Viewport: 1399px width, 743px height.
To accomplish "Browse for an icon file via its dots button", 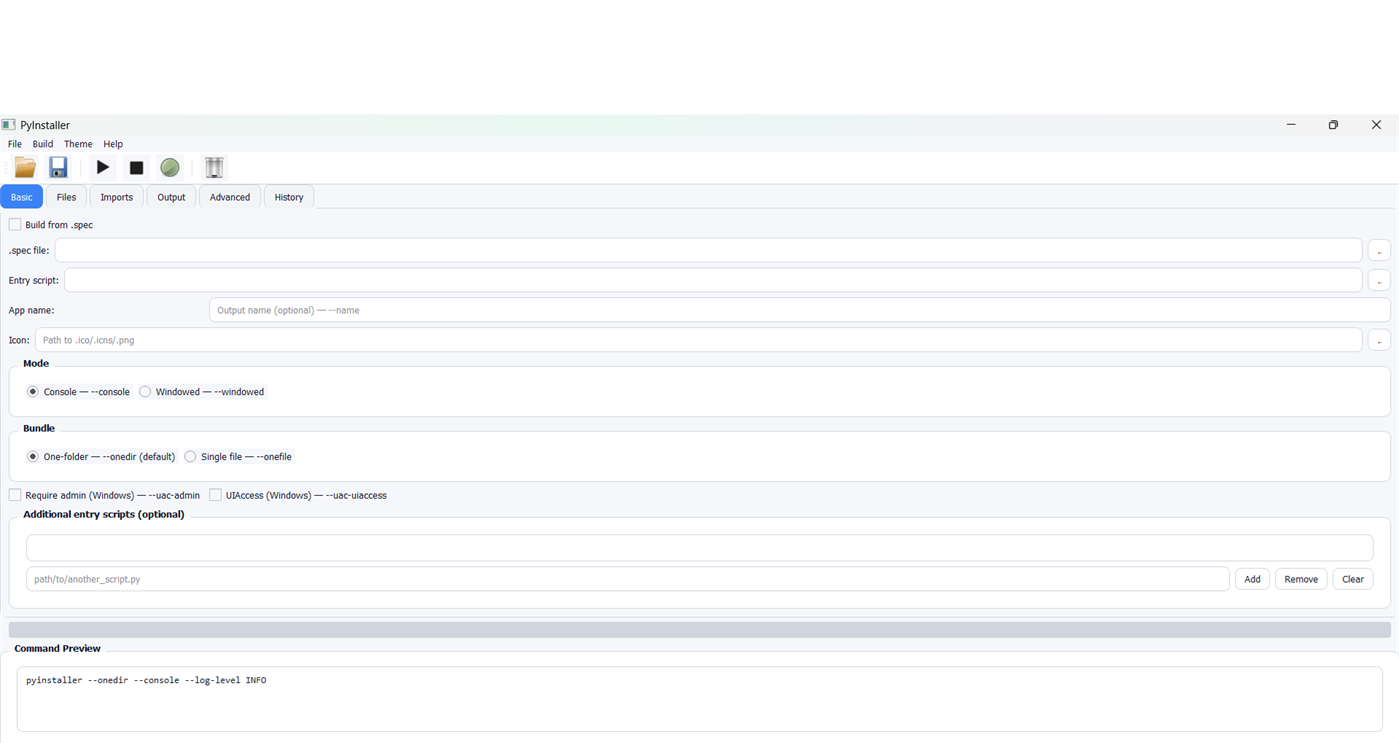I will (1378, 340).
